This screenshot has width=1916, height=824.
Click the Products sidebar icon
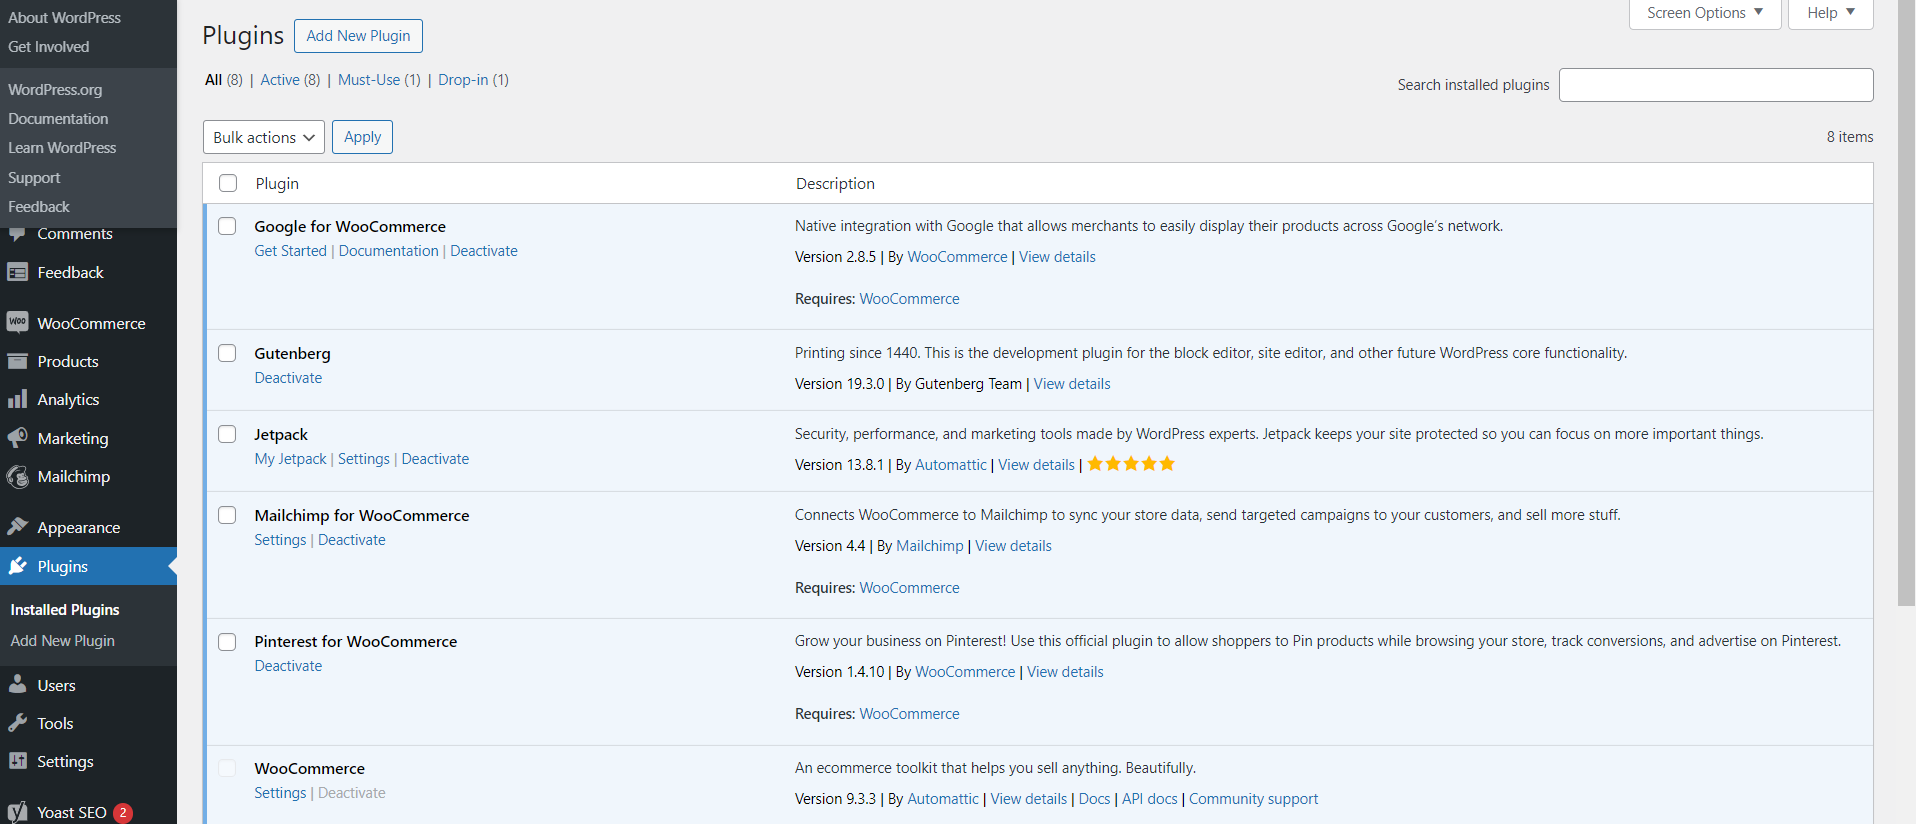pyautogui.click(x=17, y=361)
